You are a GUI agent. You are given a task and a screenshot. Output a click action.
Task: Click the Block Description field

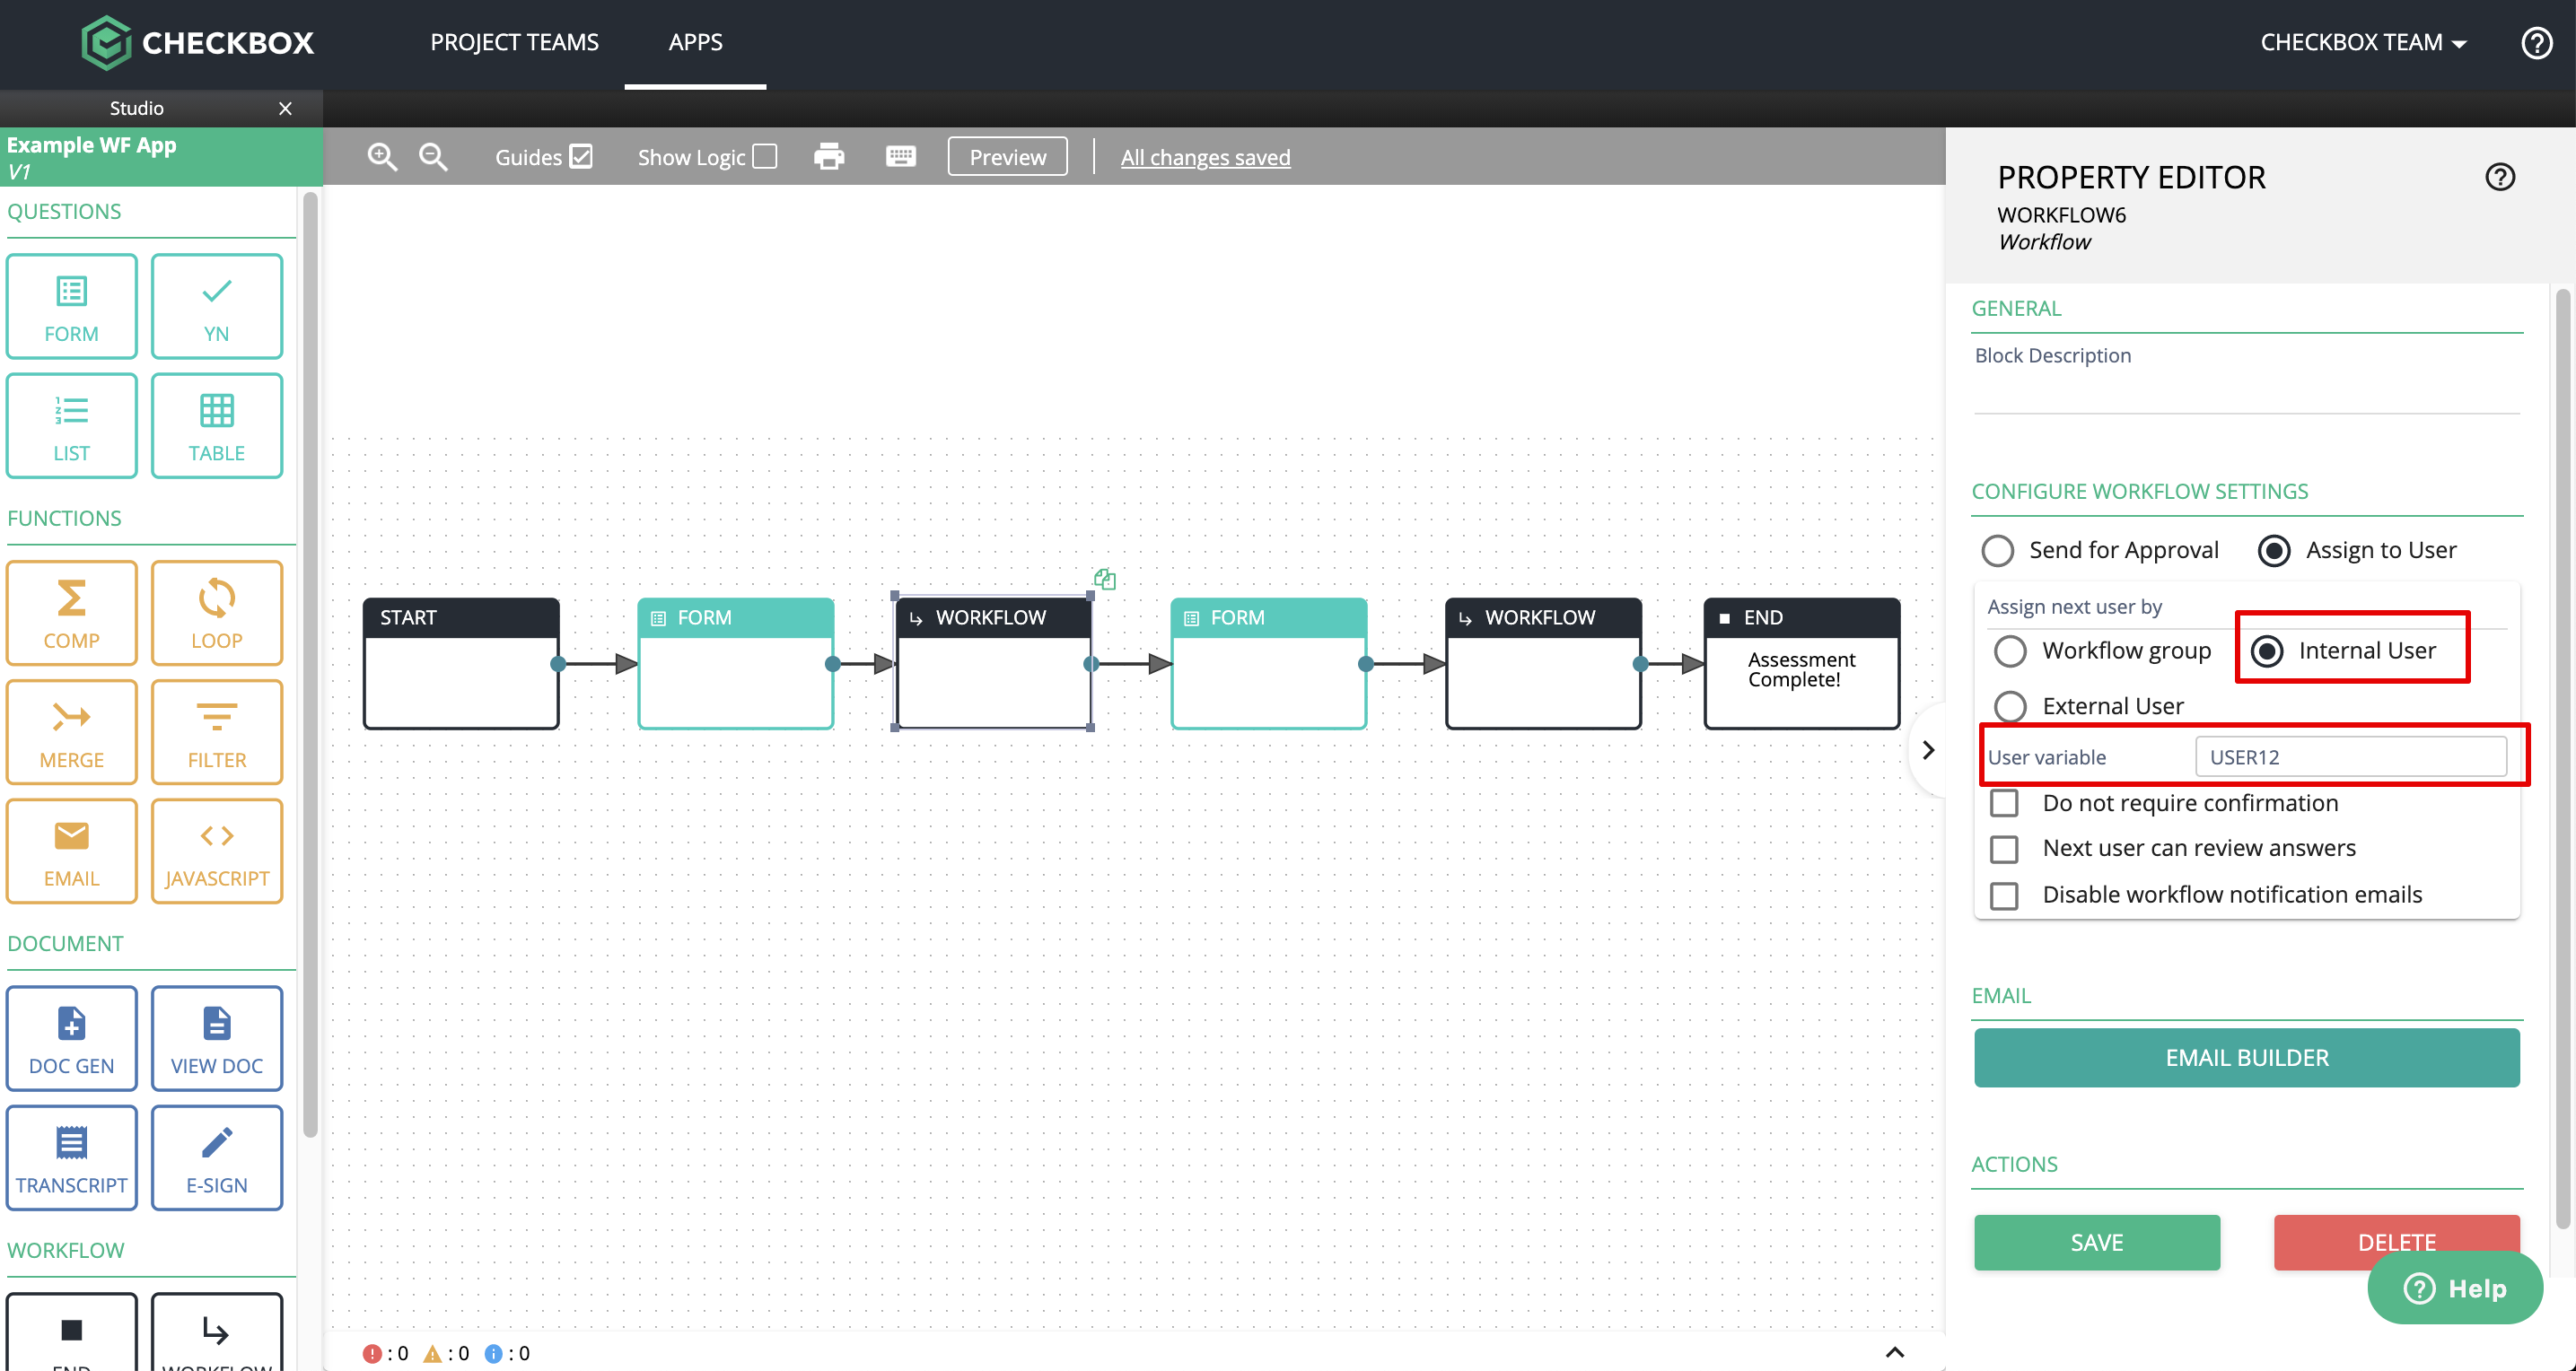2246,392
